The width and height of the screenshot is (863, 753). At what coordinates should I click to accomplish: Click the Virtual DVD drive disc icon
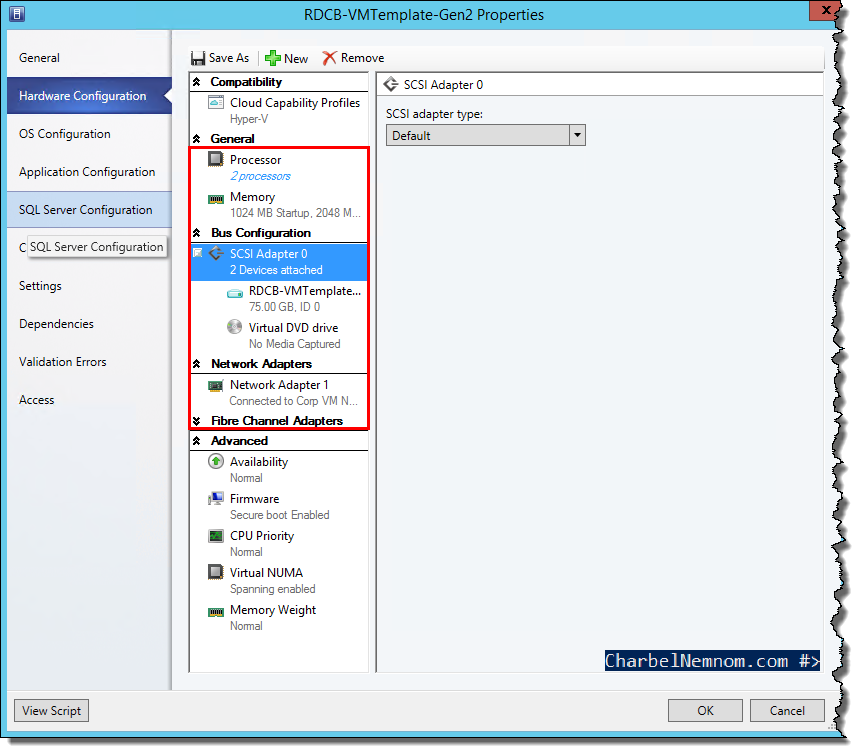234,327
